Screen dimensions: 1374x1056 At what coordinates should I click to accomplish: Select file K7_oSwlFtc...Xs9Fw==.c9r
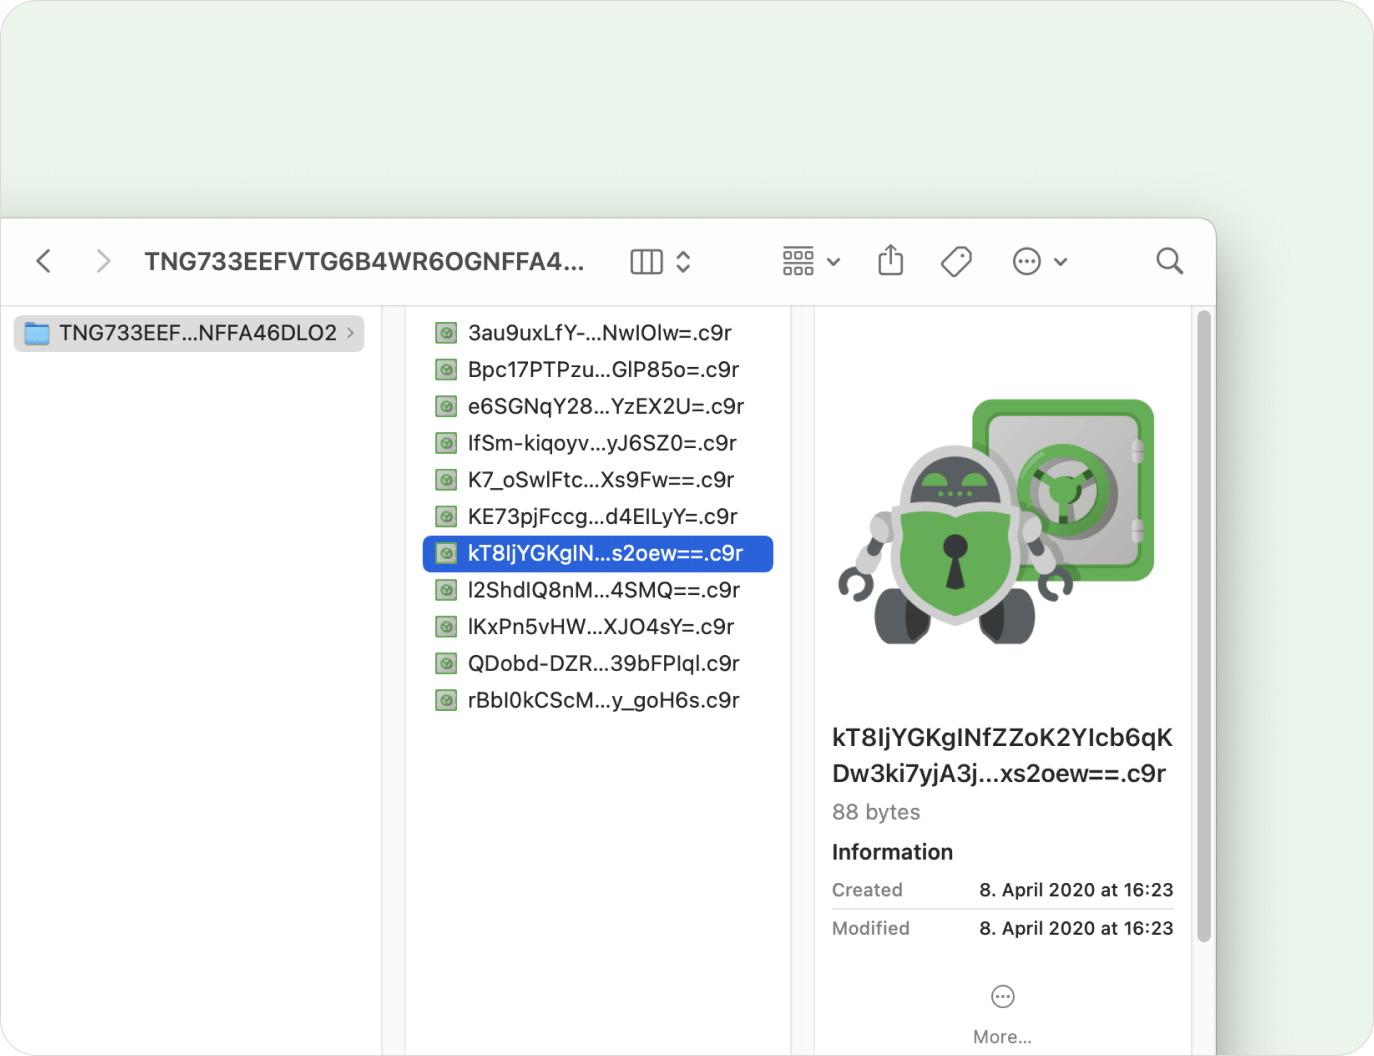coord(598,480)
